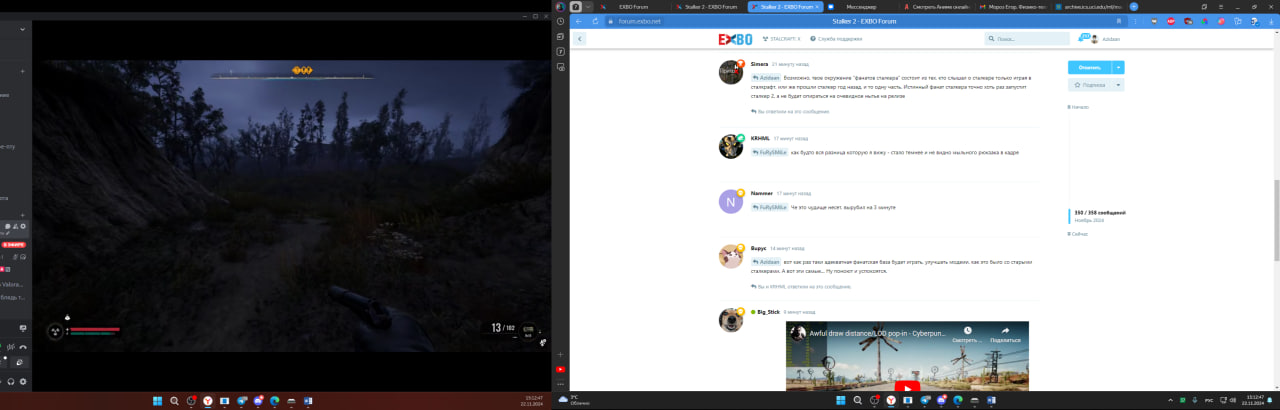The height and width of the screenshot is (410, 1280).
Task: Switch to the Мессенджер browser tab
Action: [860, 6]
